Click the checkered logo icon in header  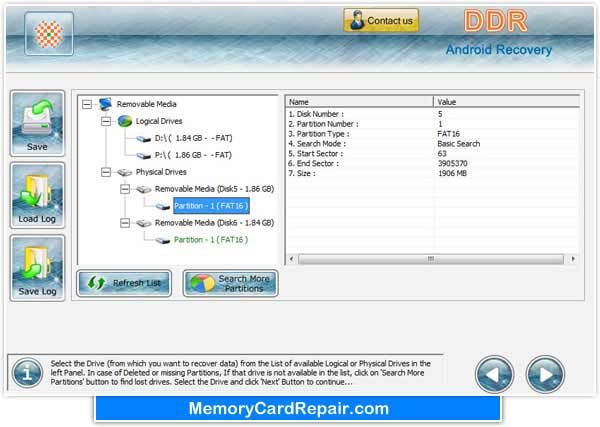[49, 33]
